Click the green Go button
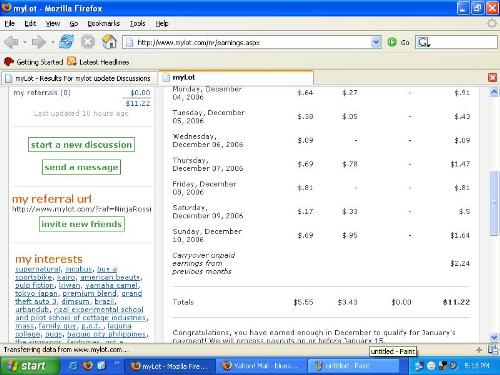 tap(398, 42)
